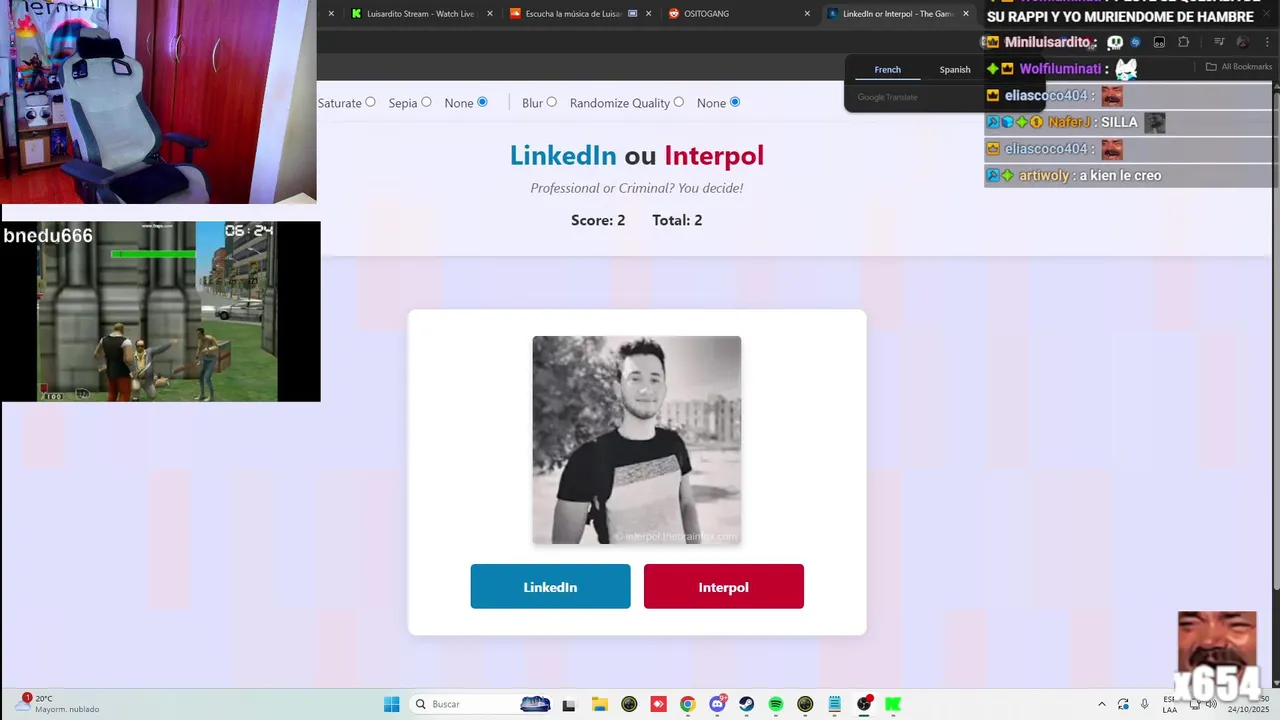Screen dimensions: 1280x720
Task: Click the Google Translate label
Action: pyautogui.click(x=887, y=97)
